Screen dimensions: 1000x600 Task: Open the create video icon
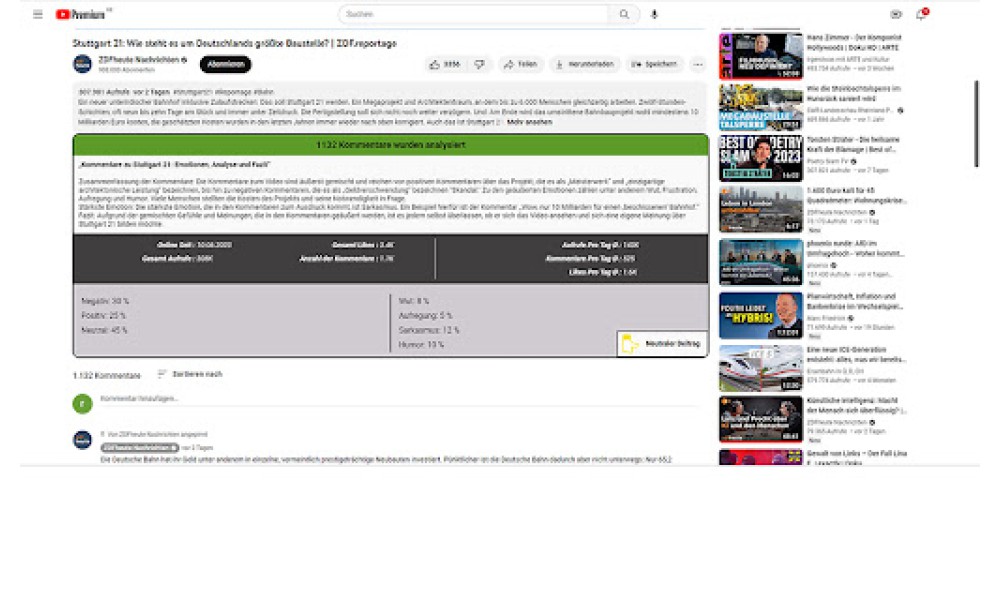tap(895, 14)
